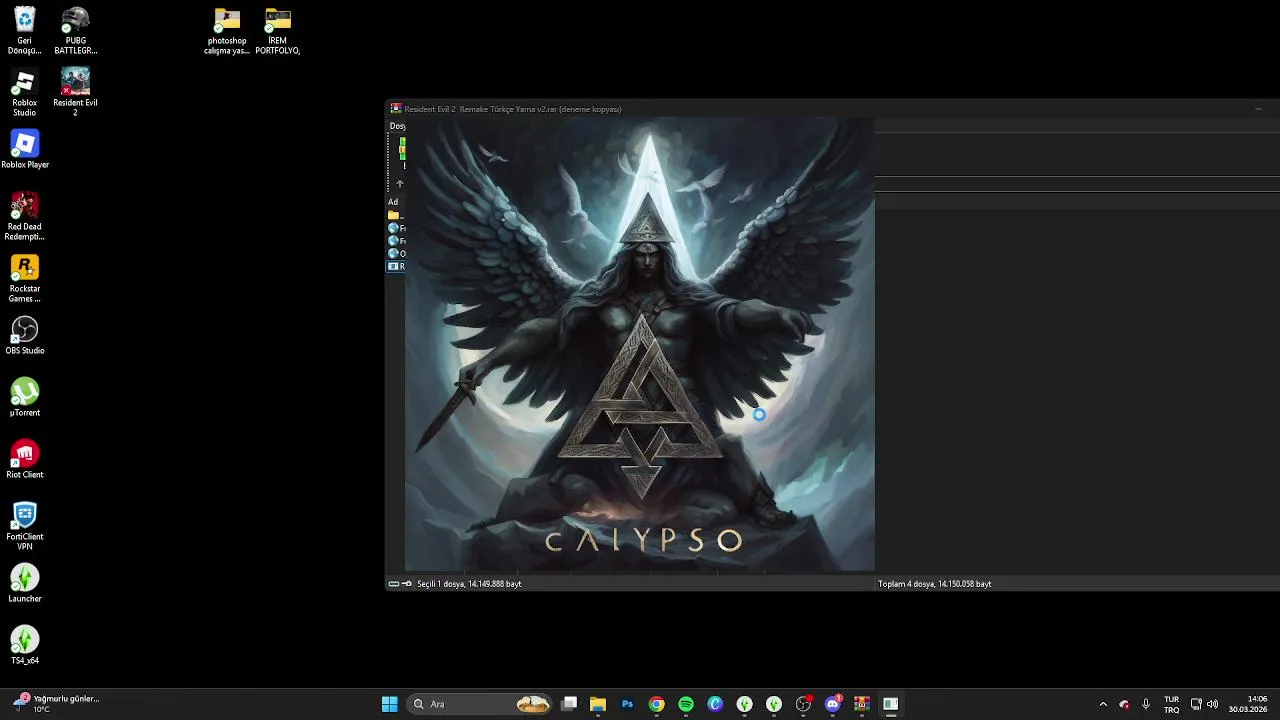Select the TS4_x64 desktop shortcut

(25, 646)
